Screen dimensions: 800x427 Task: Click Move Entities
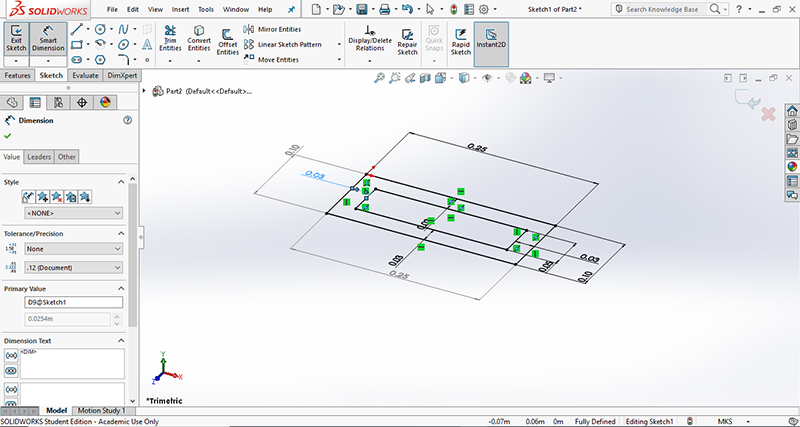point(271,60)
